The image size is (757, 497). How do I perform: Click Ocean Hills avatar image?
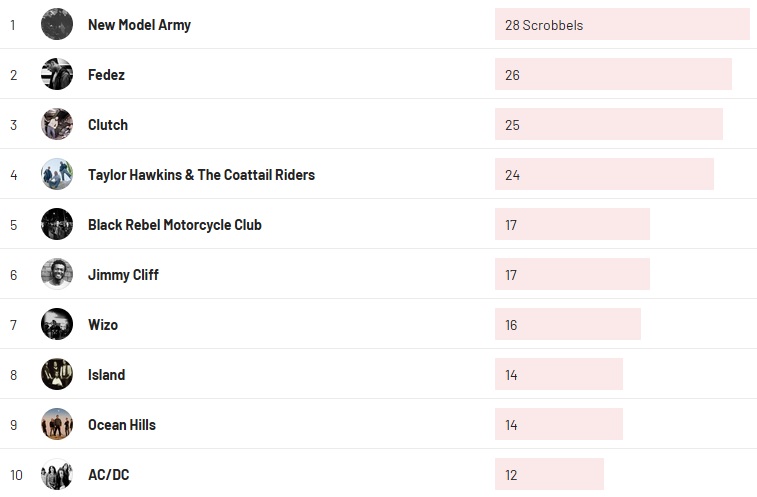point(57,424)
